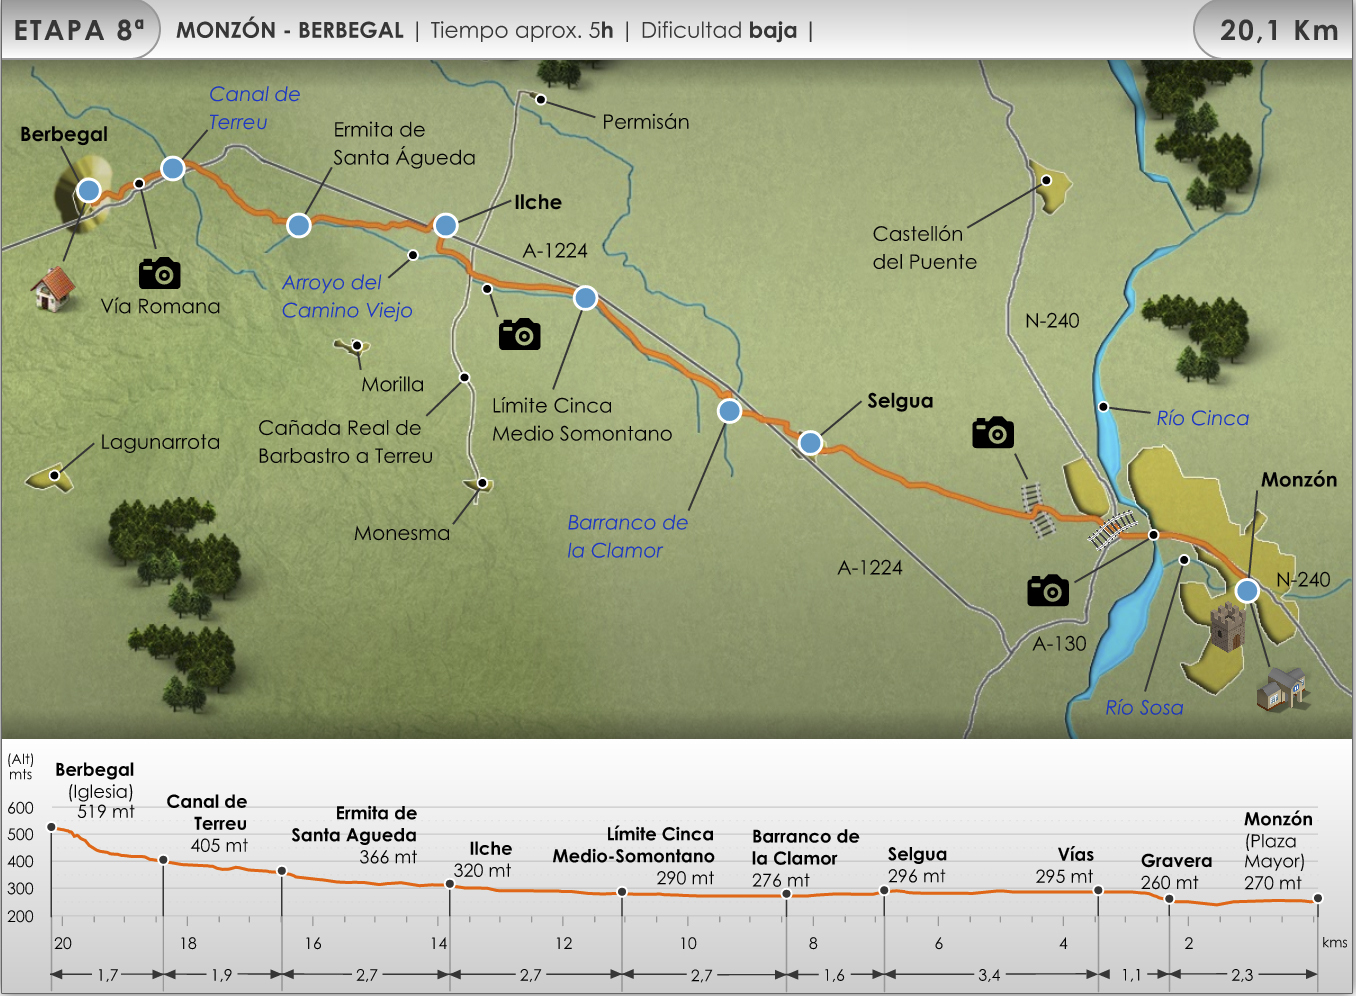Image resolution: width=1356 pixels, height=996 pixels.
Task: Click the Castellón del Puente label
Action: 924,248
